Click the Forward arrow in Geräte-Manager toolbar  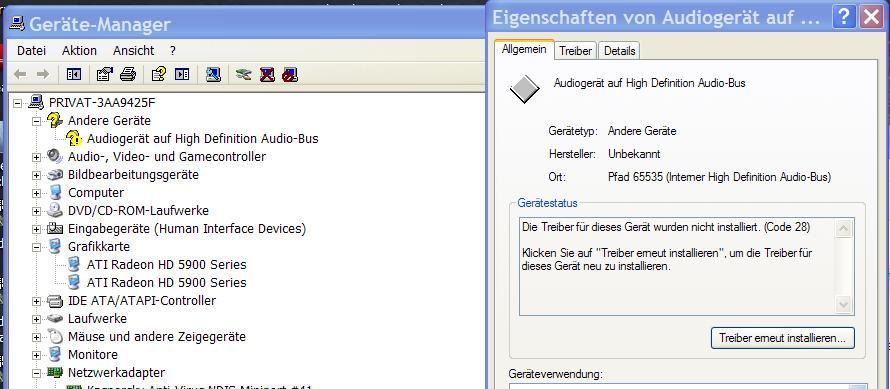[43, 74]
